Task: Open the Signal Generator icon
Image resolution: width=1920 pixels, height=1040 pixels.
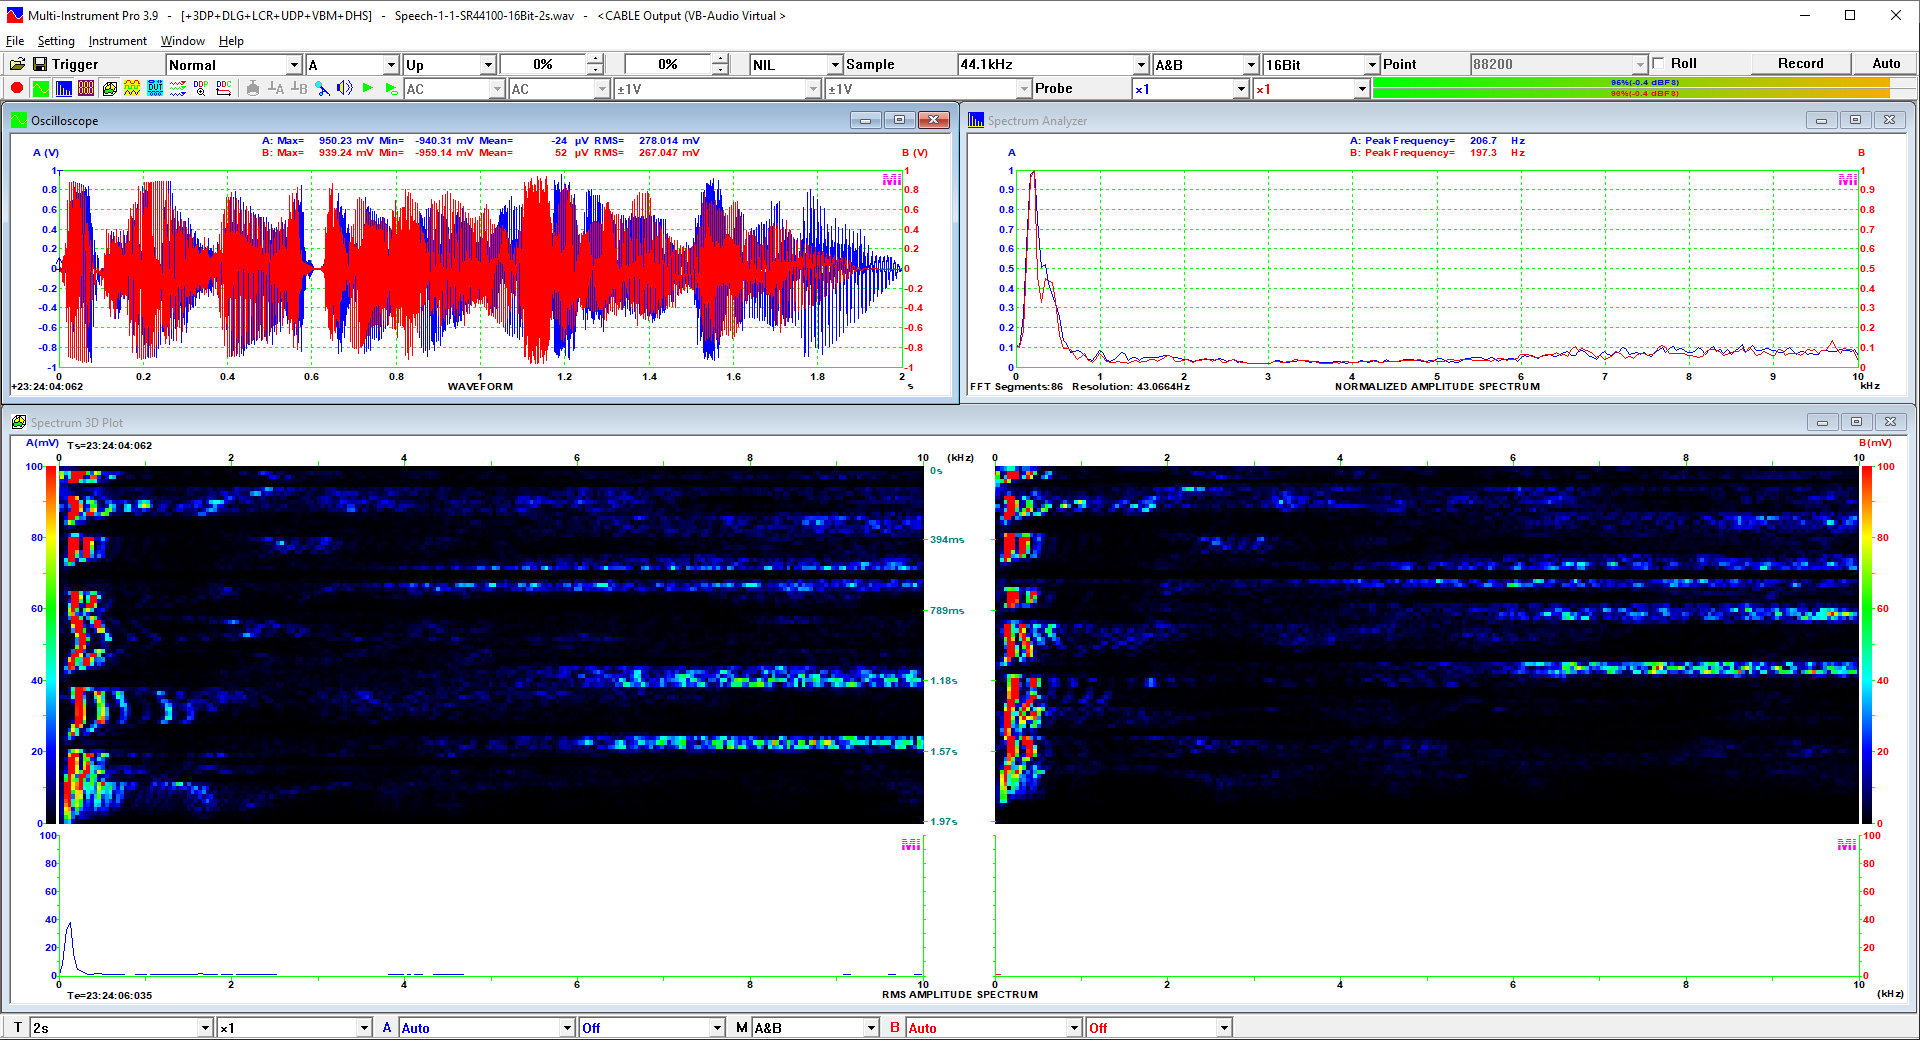Action: click(132, 88)
